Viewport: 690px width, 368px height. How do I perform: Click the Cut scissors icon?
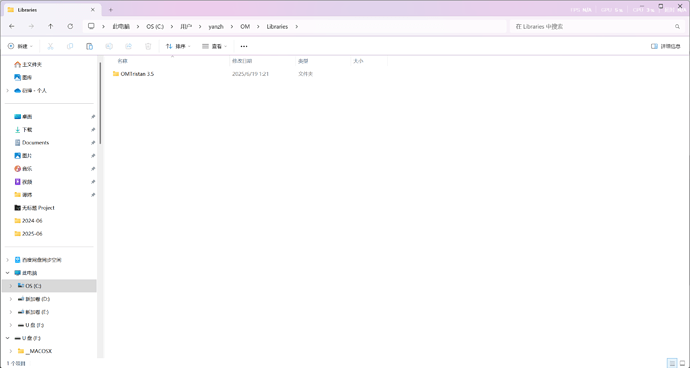pos(50,46)
